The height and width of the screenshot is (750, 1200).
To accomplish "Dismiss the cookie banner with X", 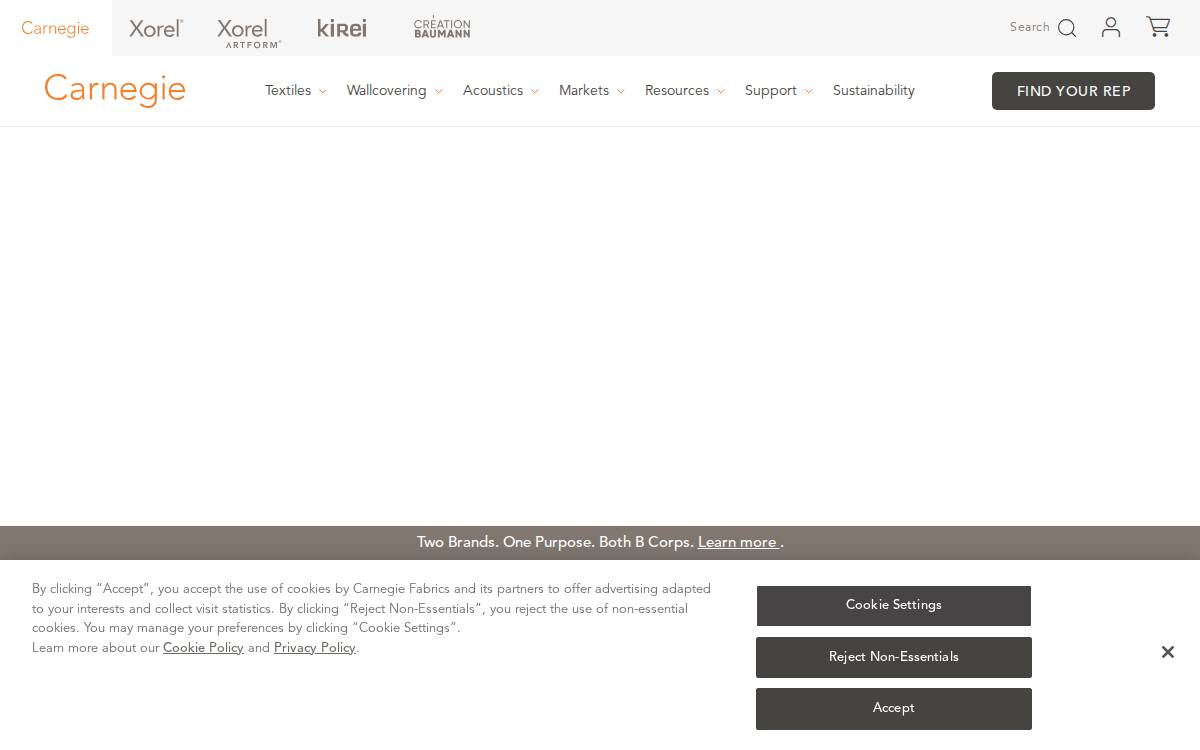I will pos(1167,652).
